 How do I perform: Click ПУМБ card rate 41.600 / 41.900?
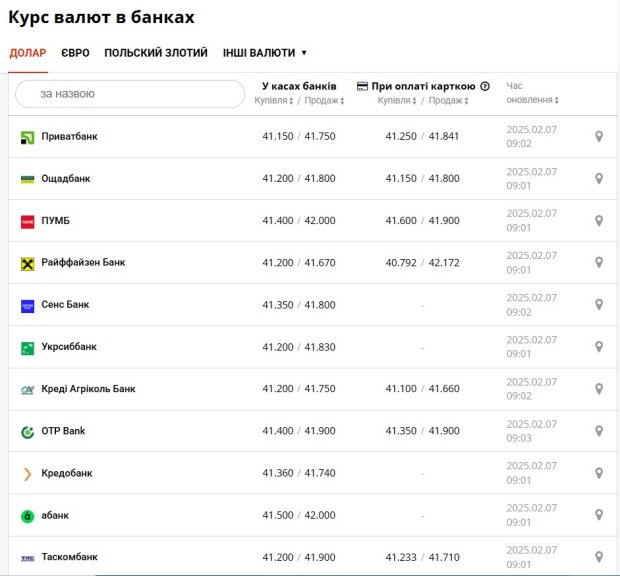(x=422, y=221)
